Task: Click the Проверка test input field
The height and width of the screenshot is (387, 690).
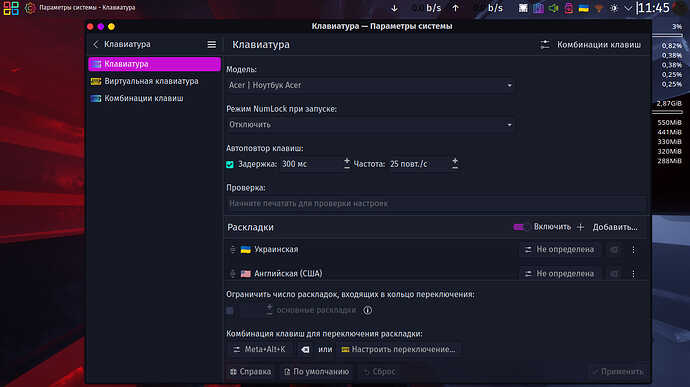Action: coord(437,203)
